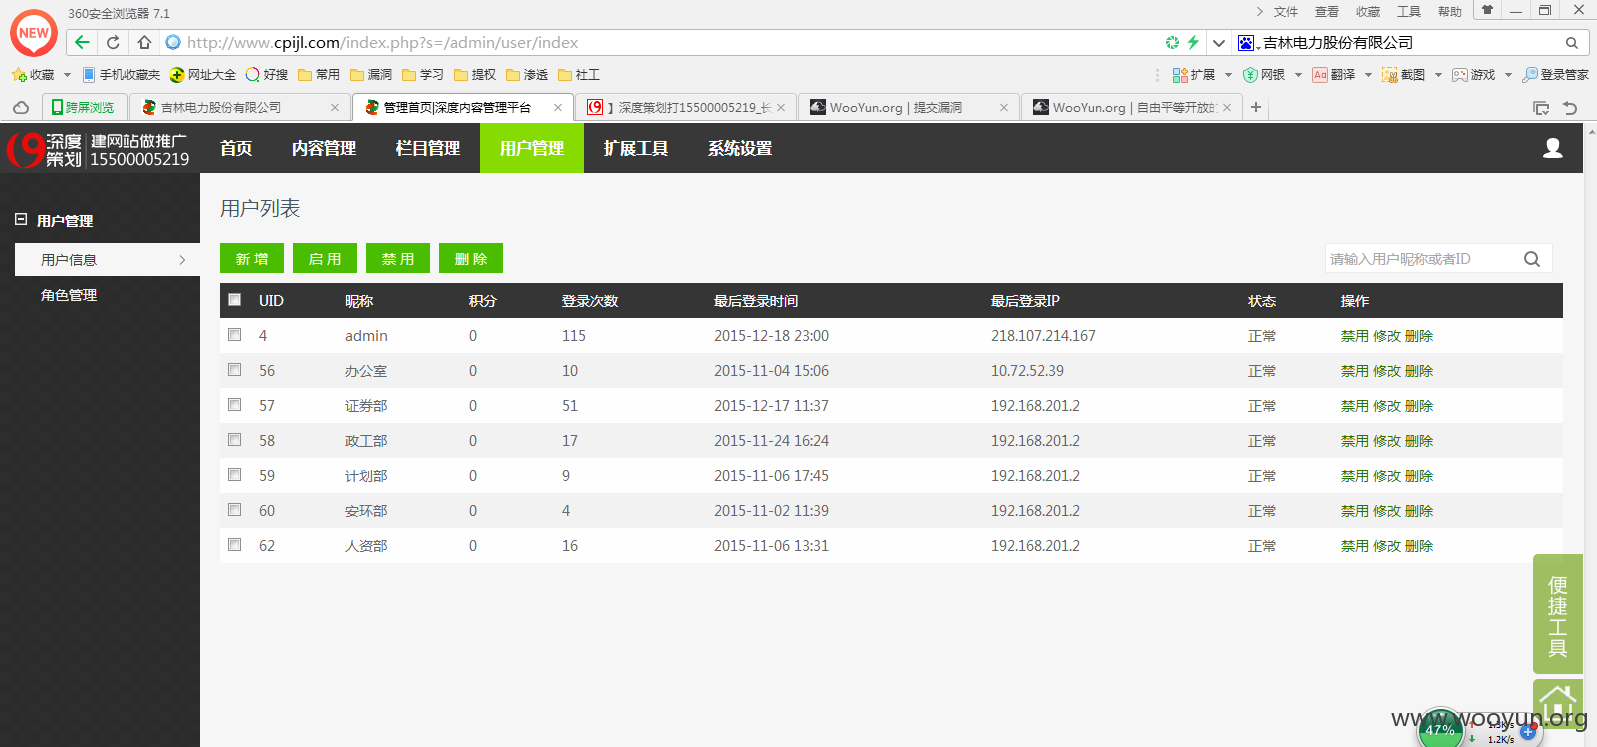The width and height of the screenshot is (1597, 747).
Task: Open the 便捷工具 floating panel
Action: click(1558, 614)
